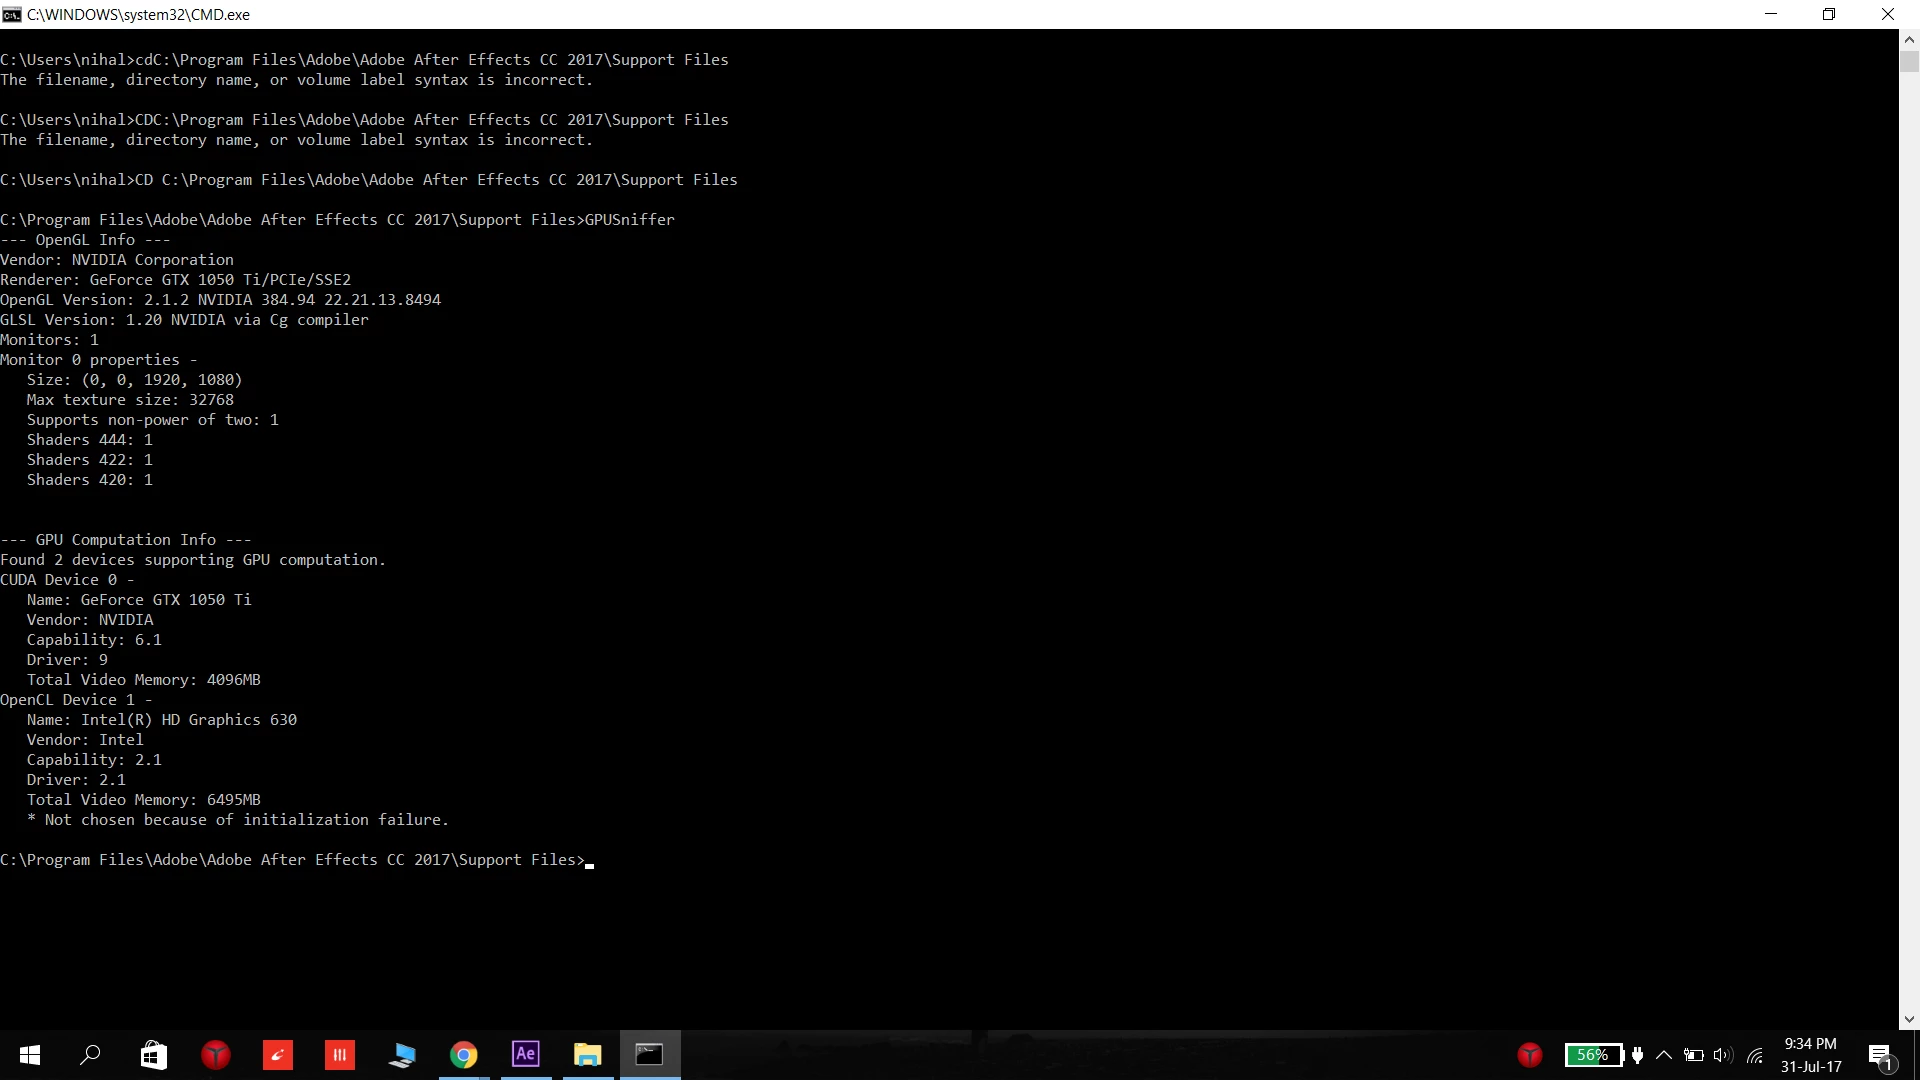Click the 56% battery indicator
The height and width of the screenshot is (1080, 1920).
(x=1593, y=1055)
